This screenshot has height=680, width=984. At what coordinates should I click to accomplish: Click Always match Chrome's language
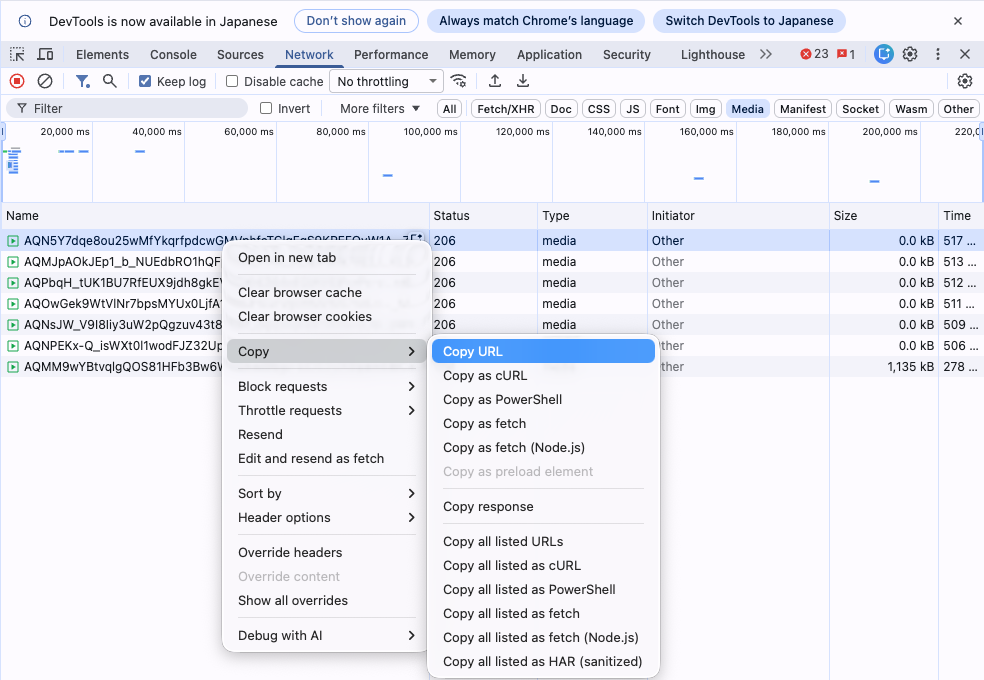pyautogui.click(x=536, y=21)
